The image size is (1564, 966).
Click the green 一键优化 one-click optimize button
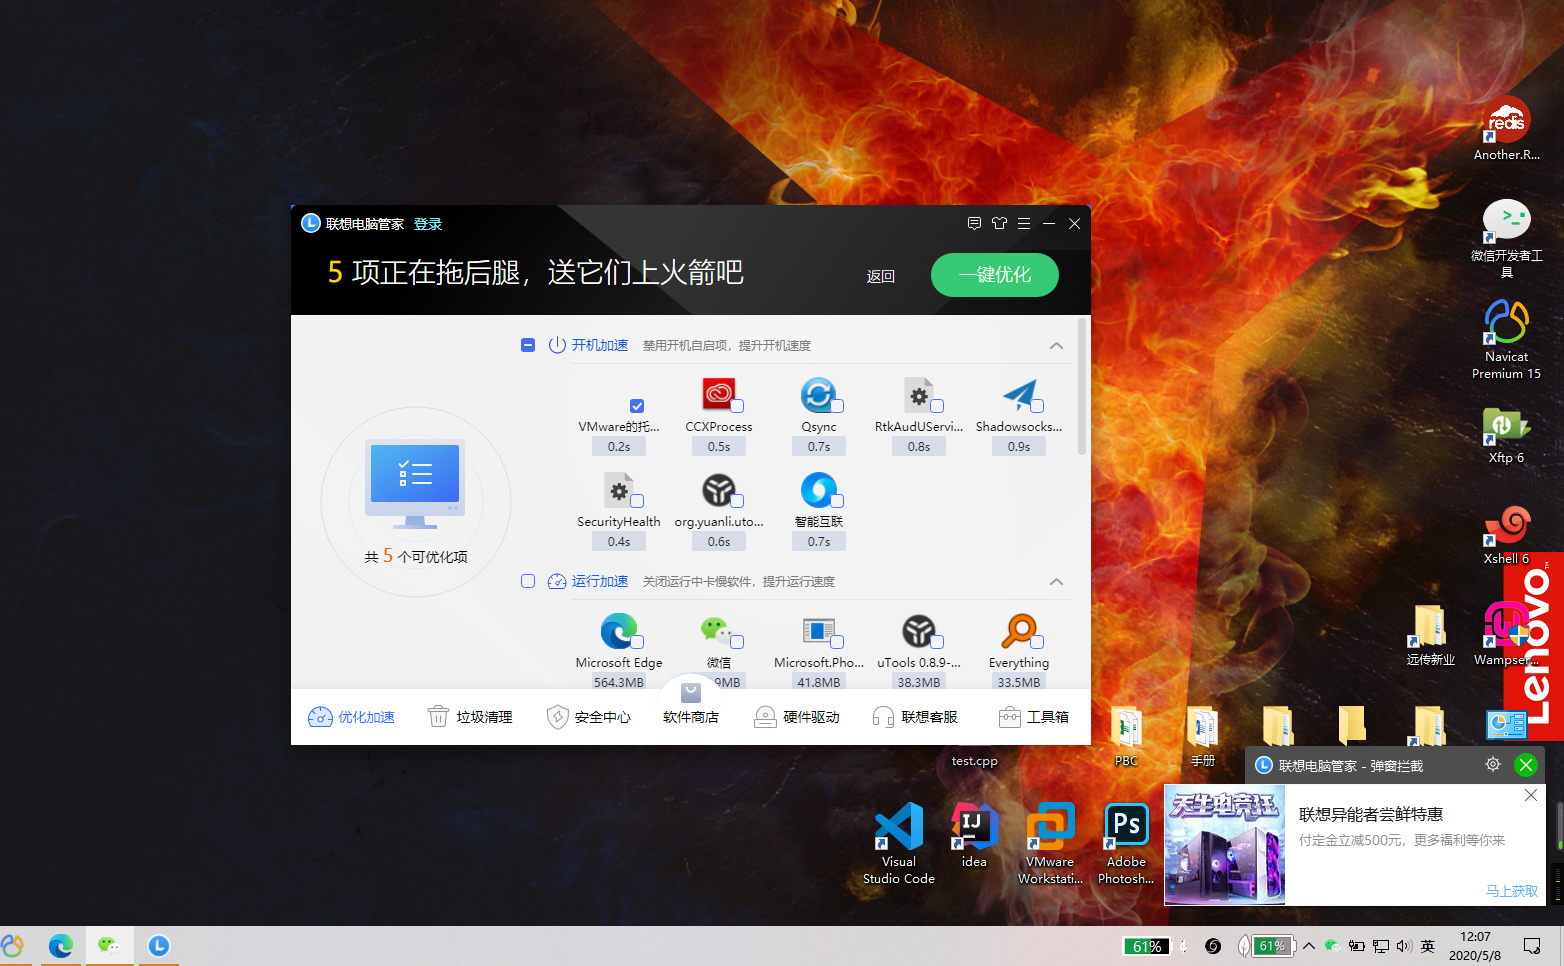pyautogui.click(x=994, y=275)
